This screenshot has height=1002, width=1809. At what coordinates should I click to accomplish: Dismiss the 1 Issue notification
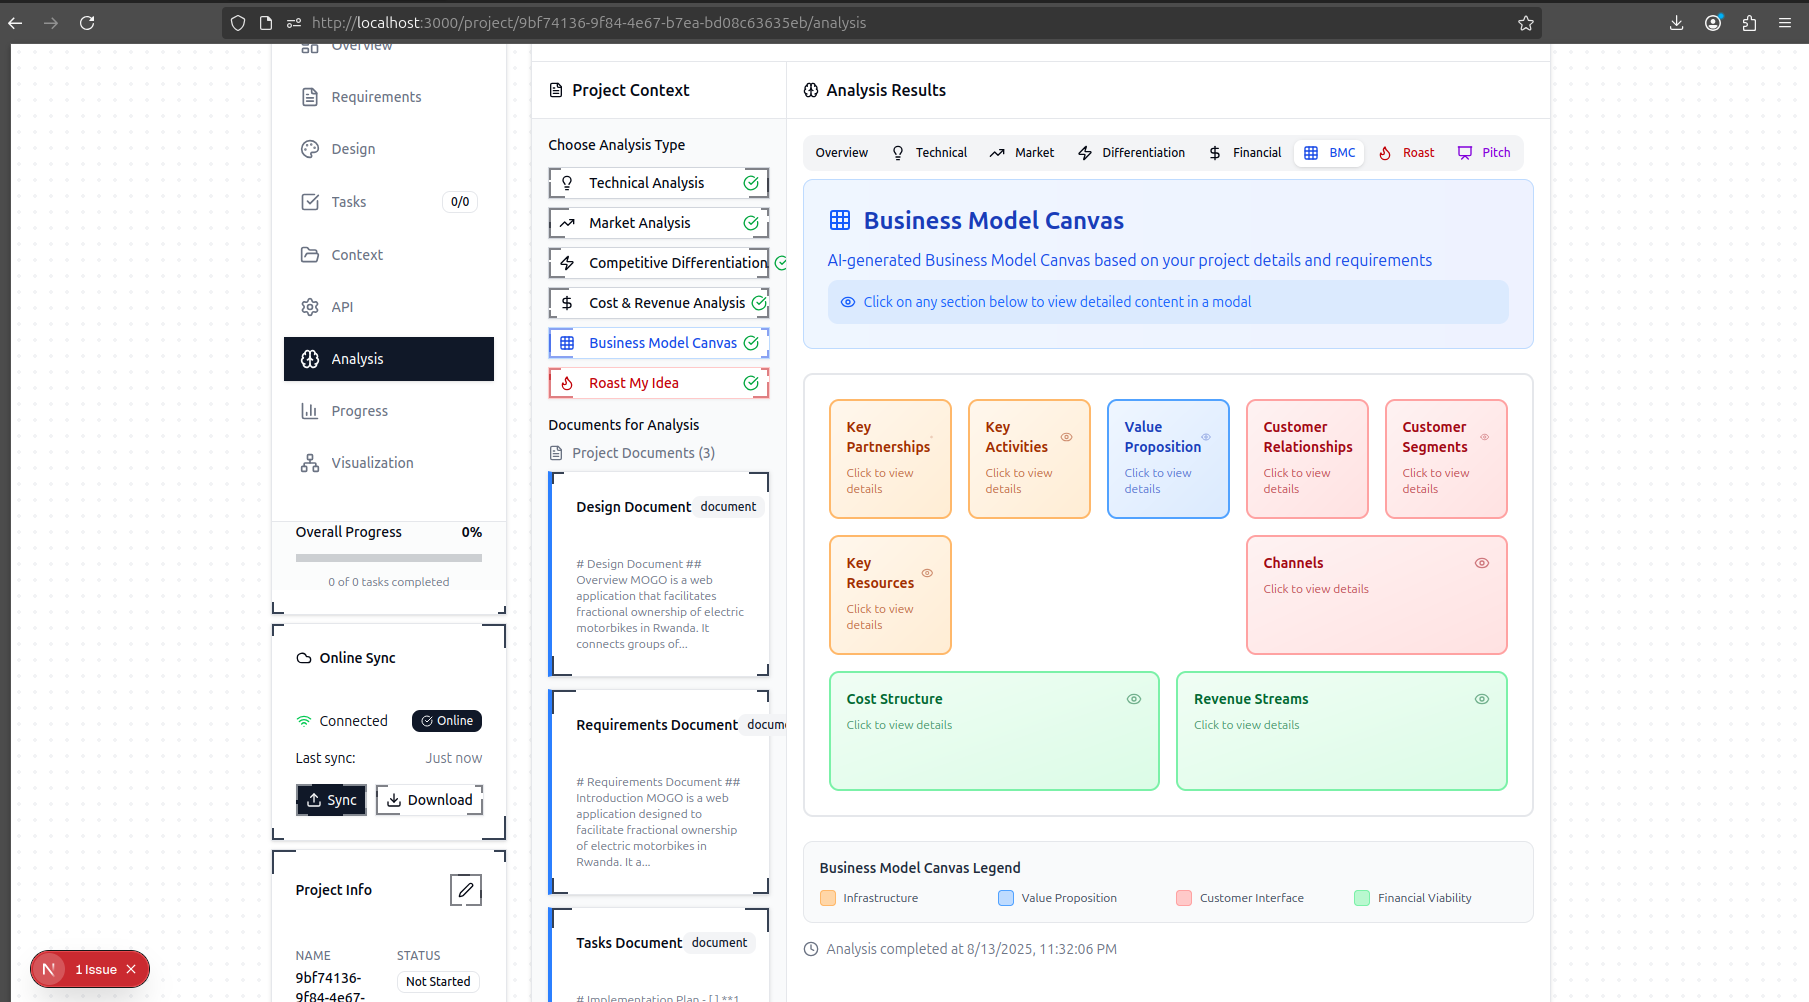pos(131,969)
